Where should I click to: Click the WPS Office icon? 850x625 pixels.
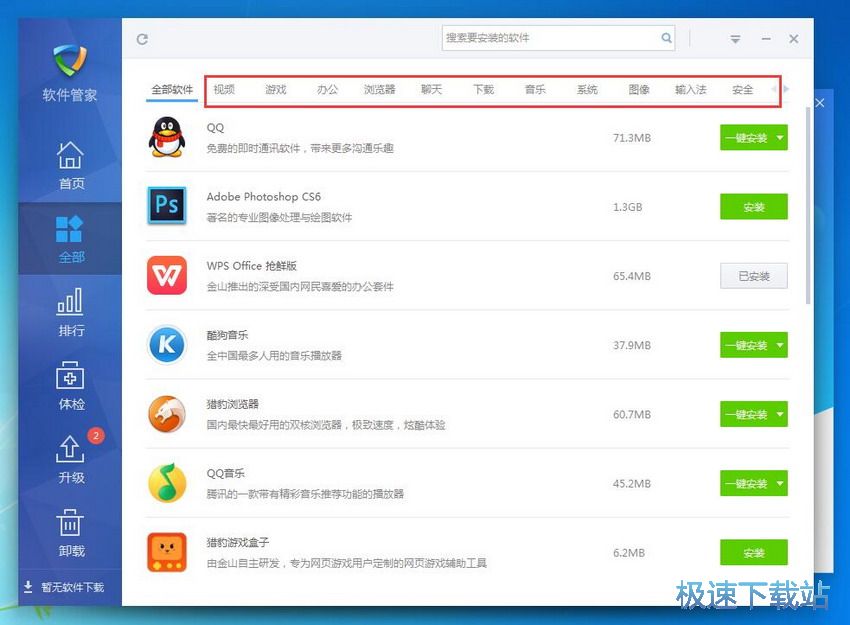point(166,275)
